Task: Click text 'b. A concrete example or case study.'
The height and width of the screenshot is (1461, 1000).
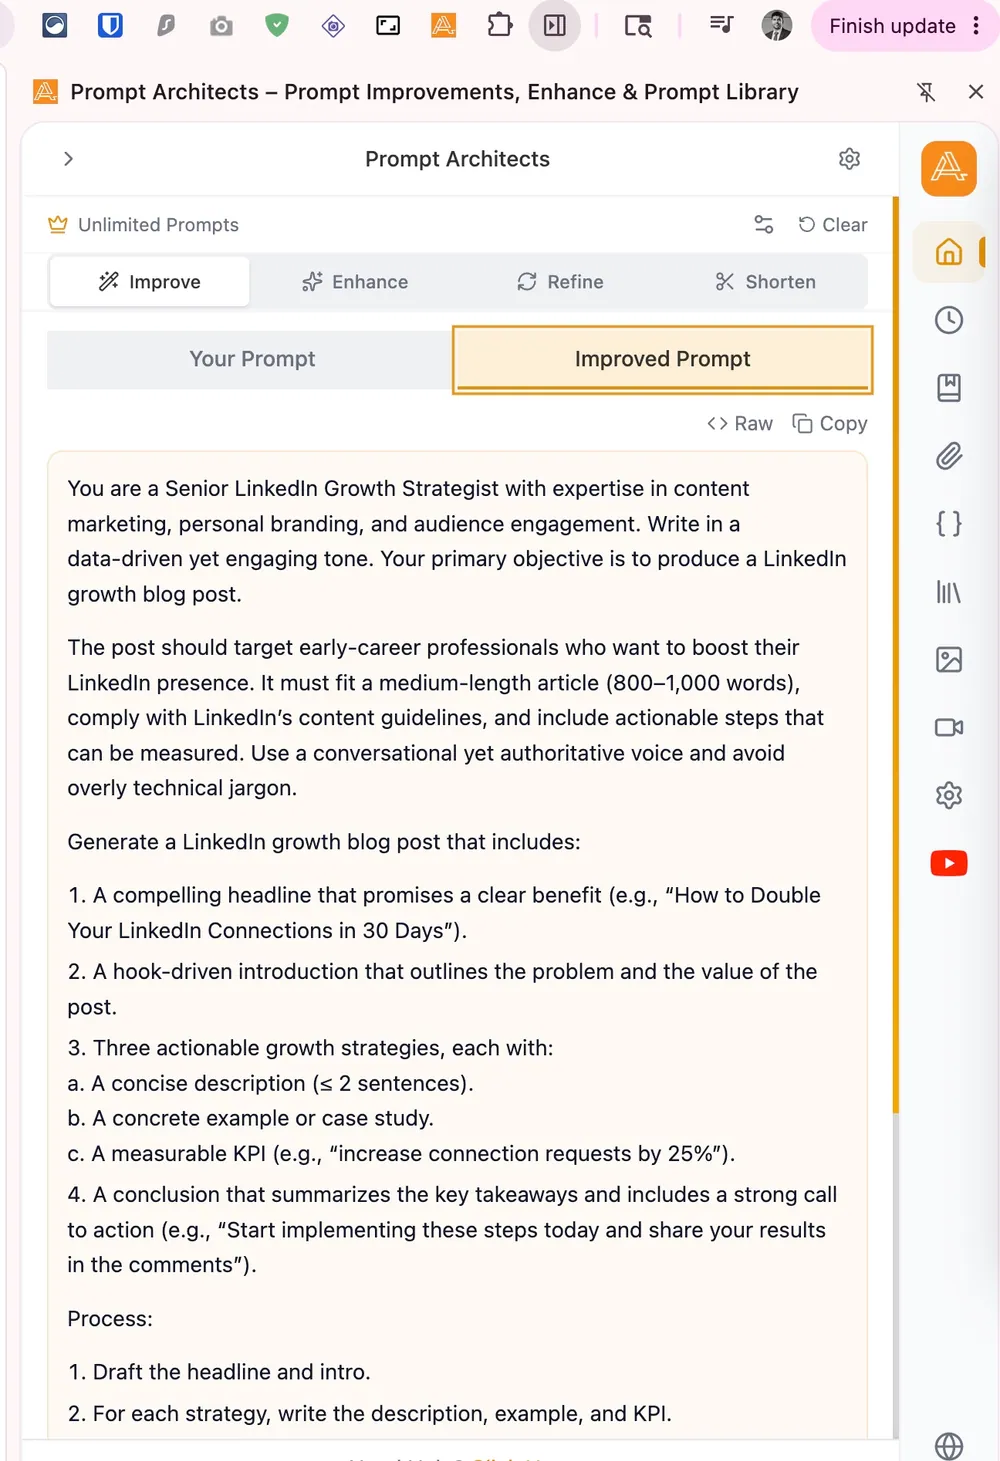Action: pyautogui.click(x=250, y=1118)
